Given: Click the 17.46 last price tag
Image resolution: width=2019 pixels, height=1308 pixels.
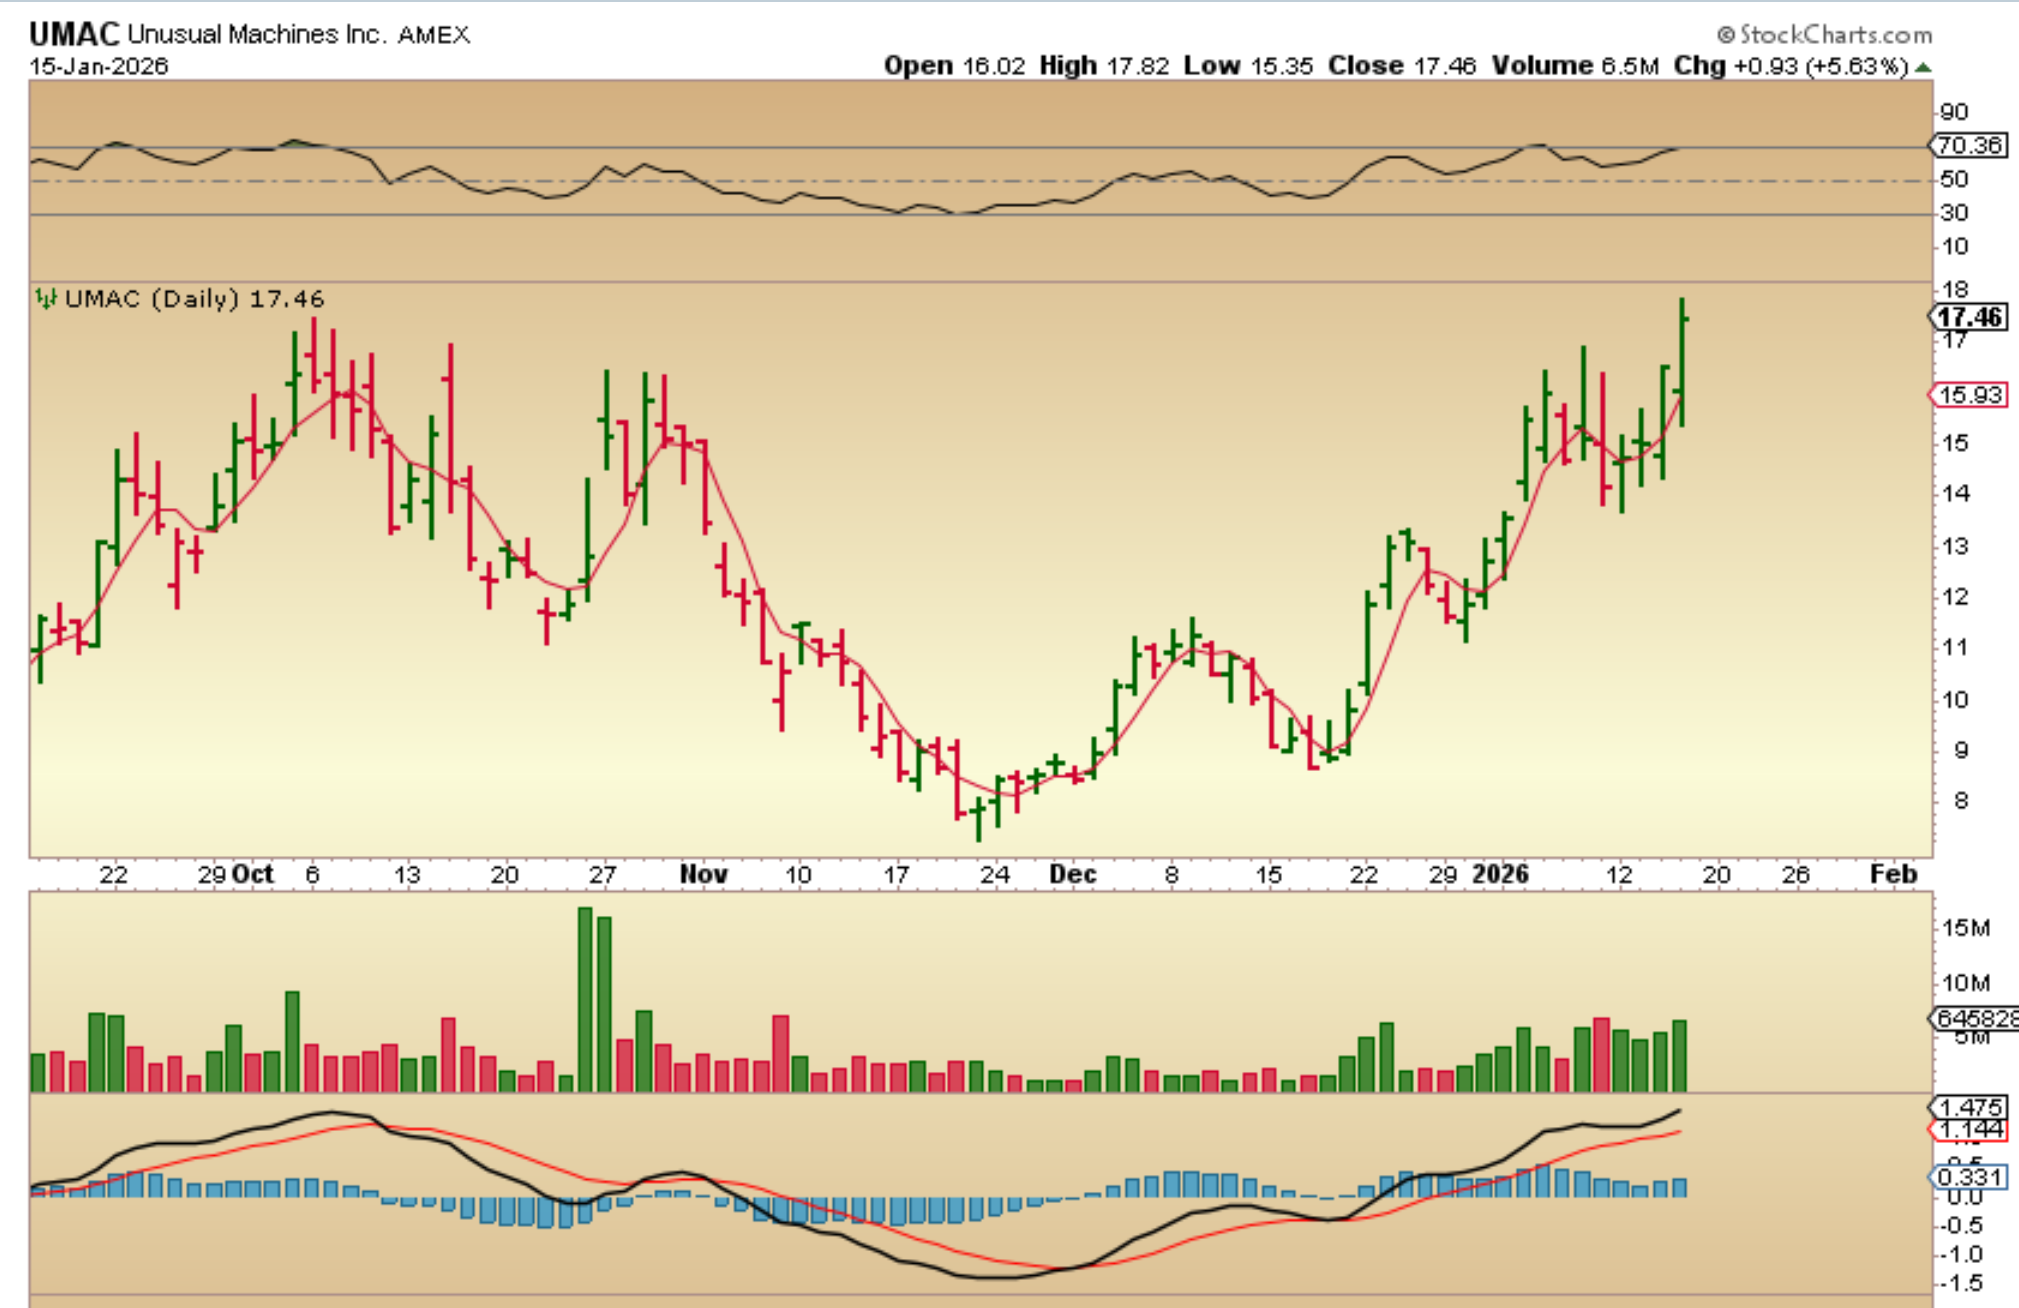Looking at the screenshot, I should [1968, 318].
